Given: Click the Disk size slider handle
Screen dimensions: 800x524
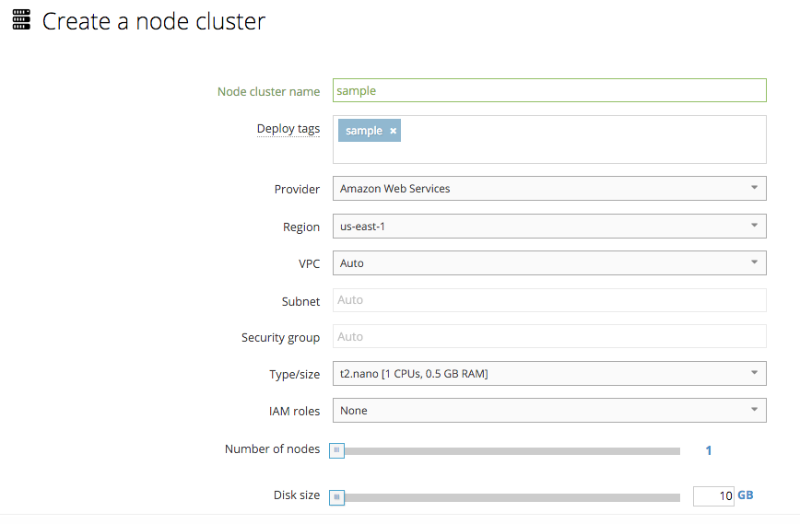Looking at the screenshot, I should click(x=337, y=497).
